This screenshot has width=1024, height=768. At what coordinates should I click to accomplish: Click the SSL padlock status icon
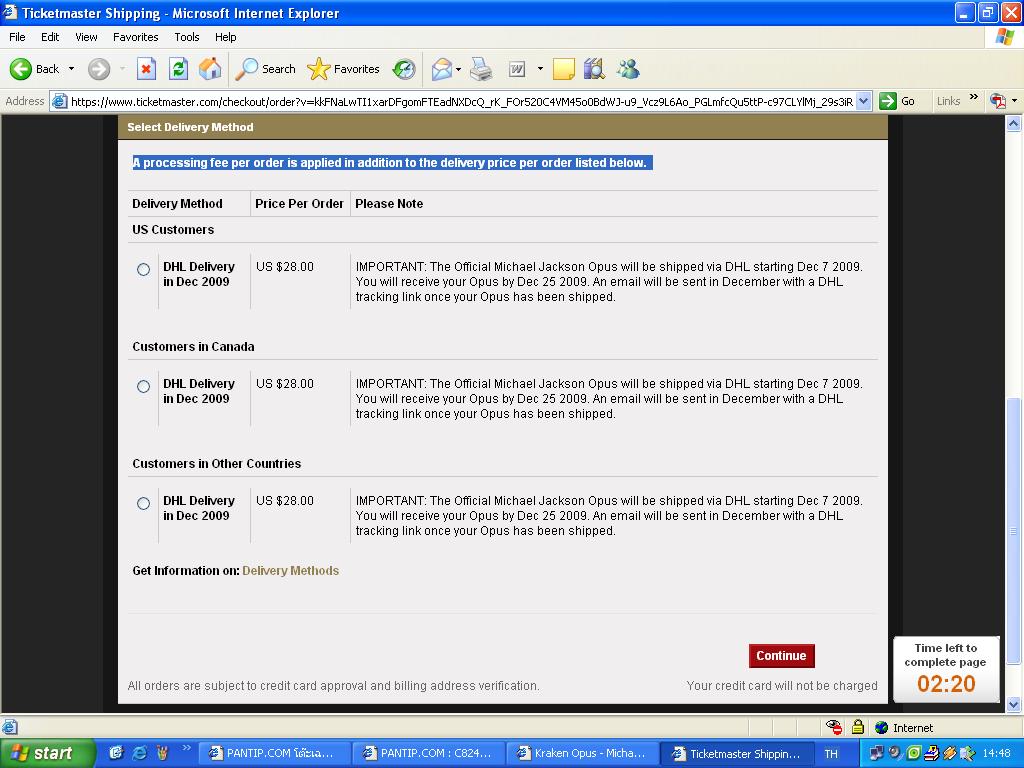pyautogui.click(x=858, y=727)
